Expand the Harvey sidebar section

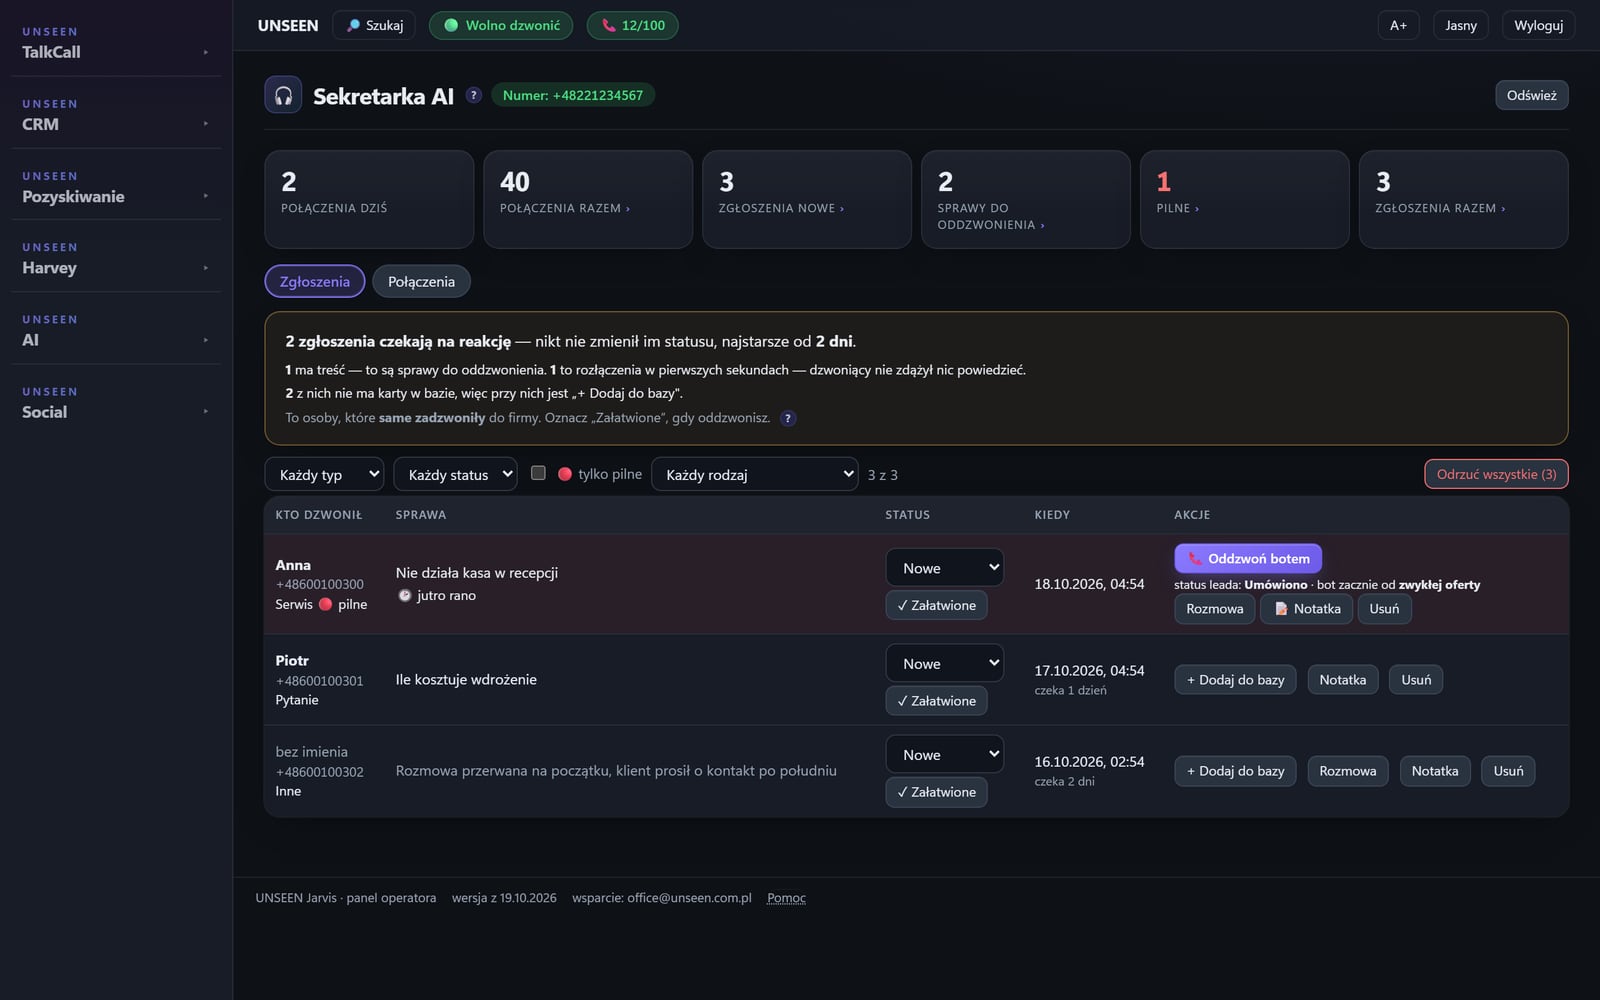[x=116, y=258]
